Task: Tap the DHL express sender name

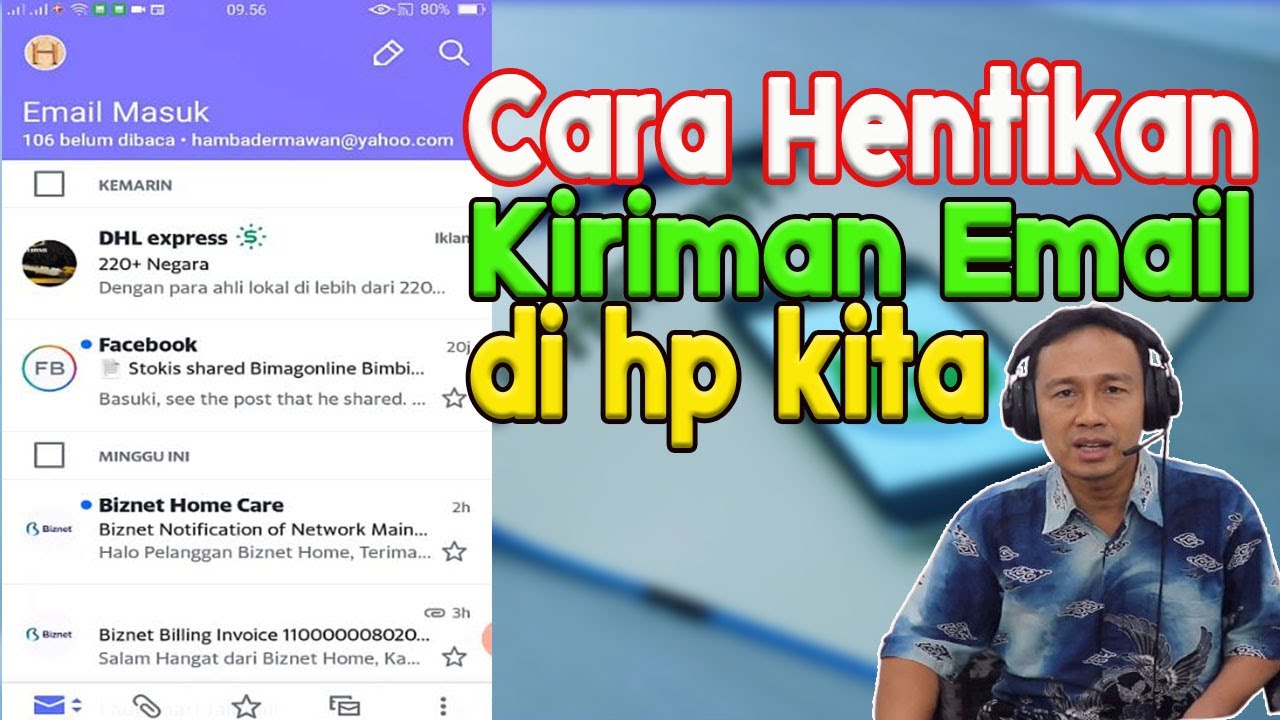Action: 163,238
